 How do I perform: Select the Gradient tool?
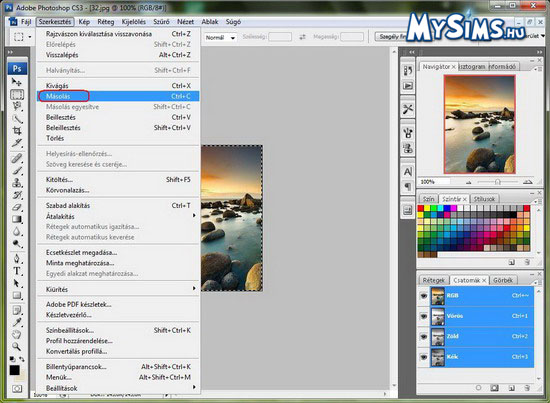(17, 220)
